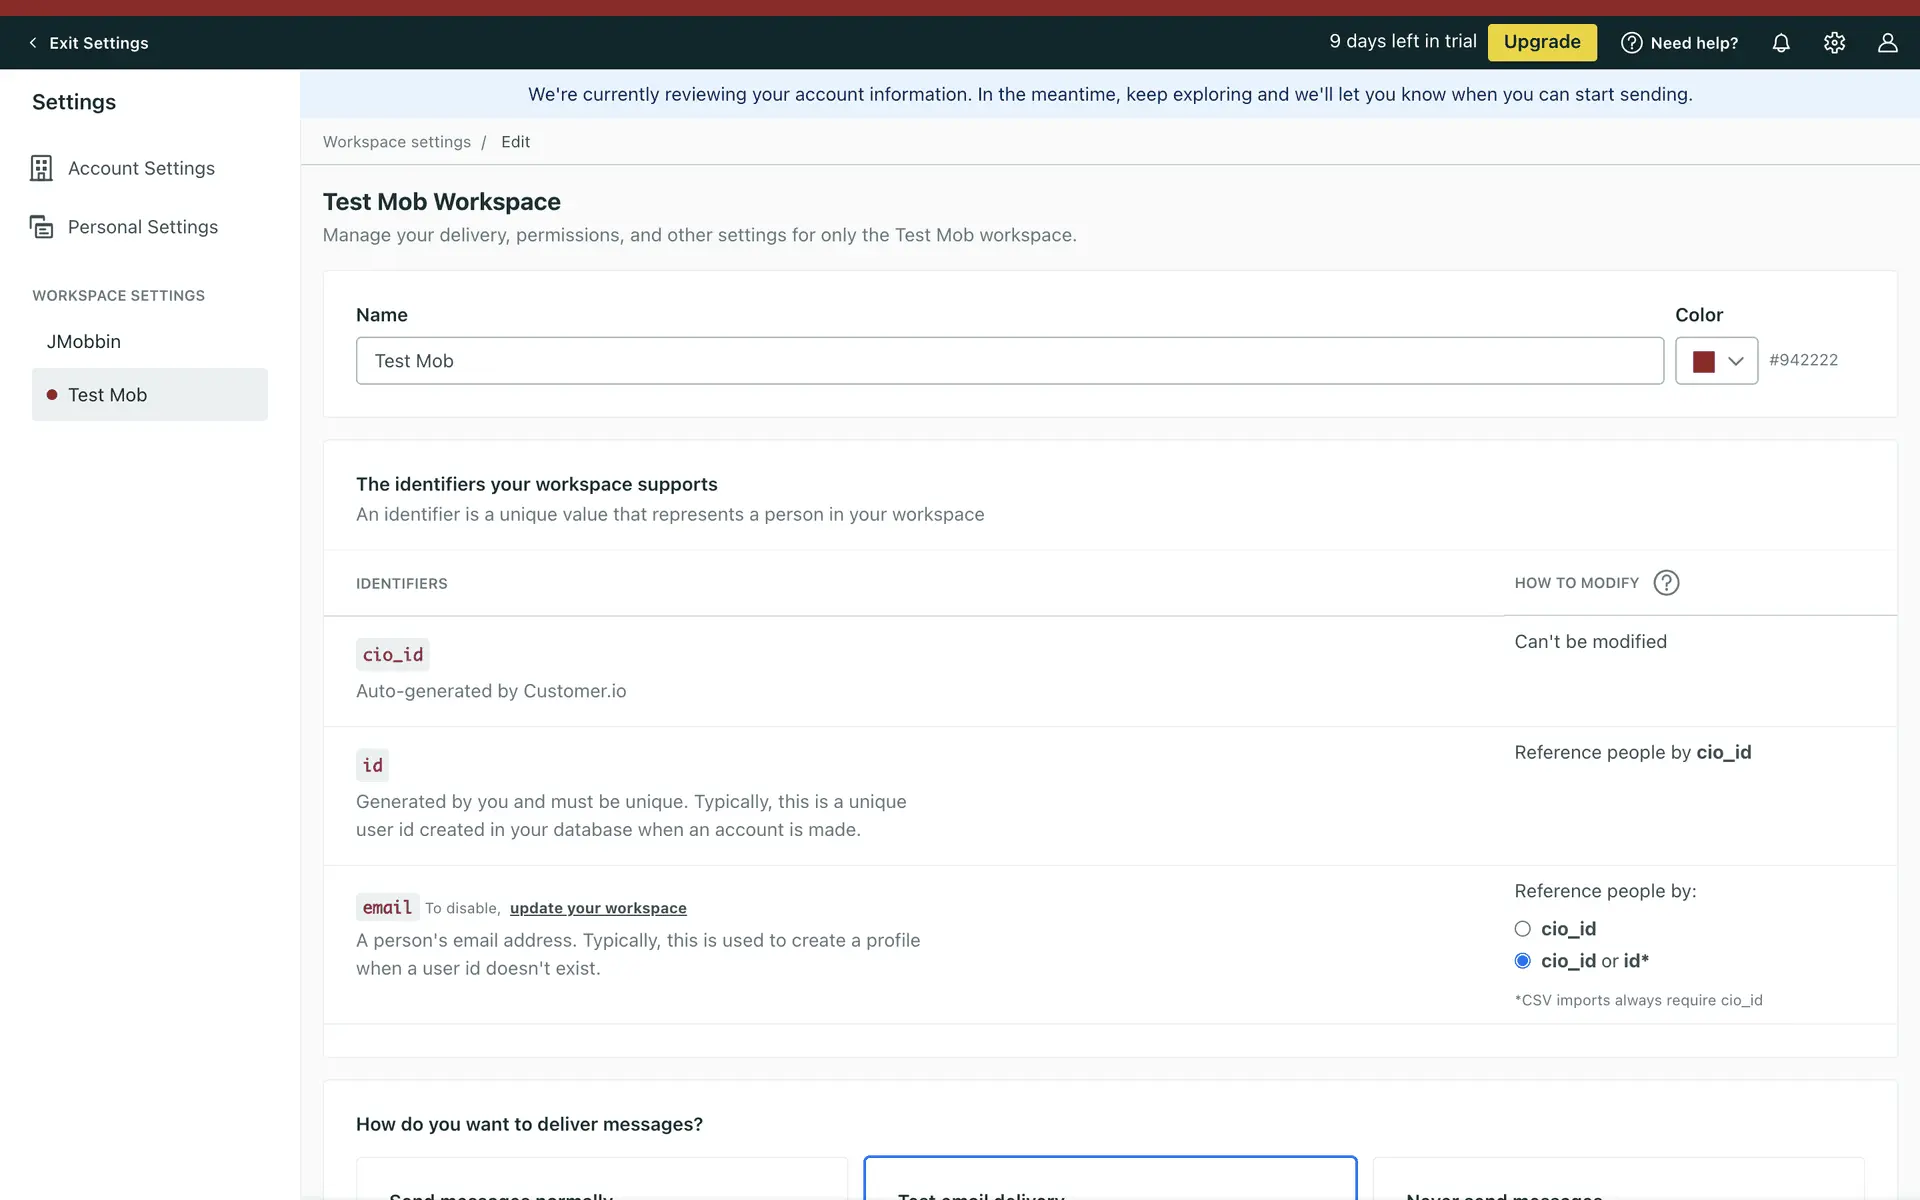The image size is (1920, 1200).
Task: Click the red color swatch
Action: click(x=1703, y=361)
